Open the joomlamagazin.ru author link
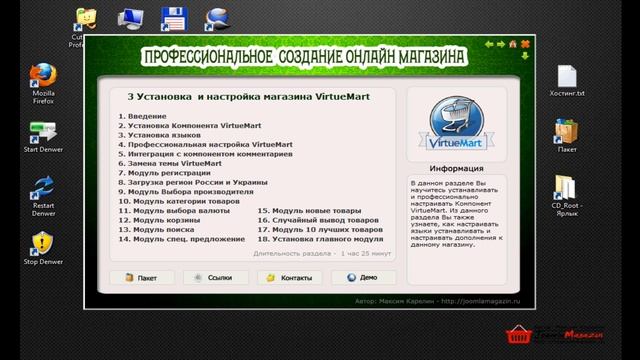 (480, 301)
